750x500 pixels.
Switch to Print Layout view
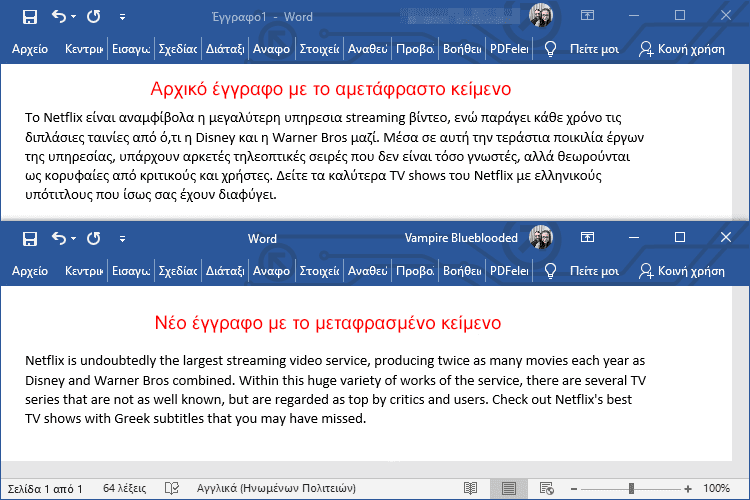(x=508, y=489)
